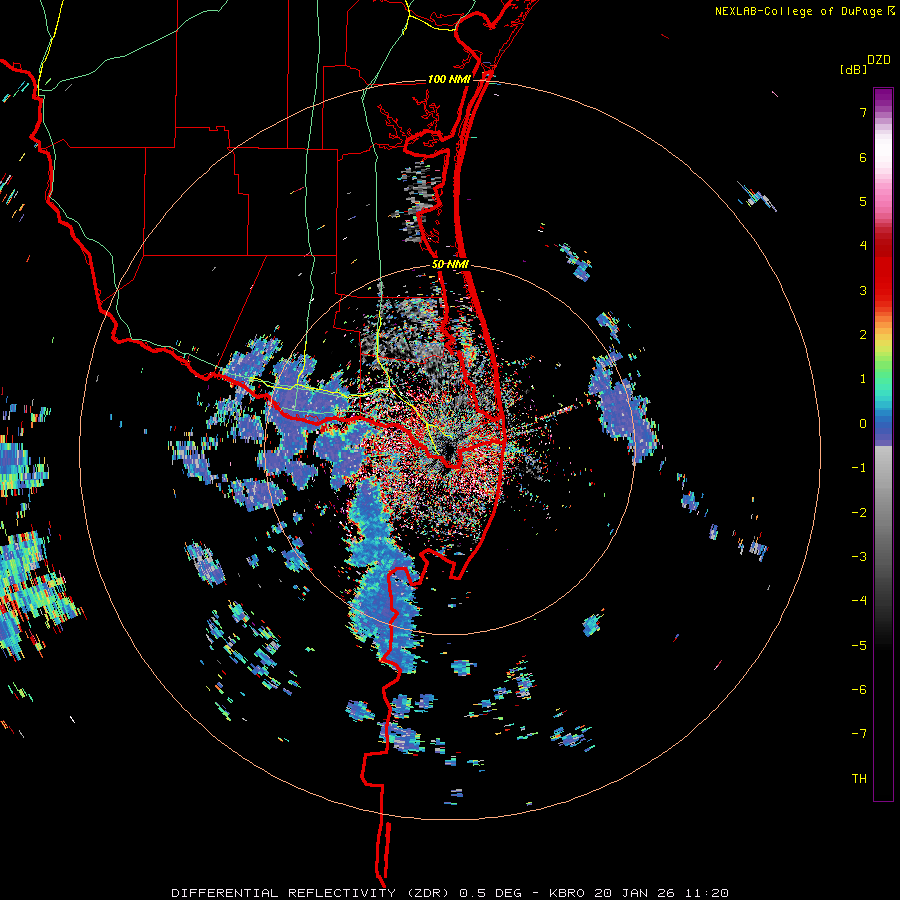
Task: Click the Differential Reflectivity caption at bottom
Action: pos(450,893)
